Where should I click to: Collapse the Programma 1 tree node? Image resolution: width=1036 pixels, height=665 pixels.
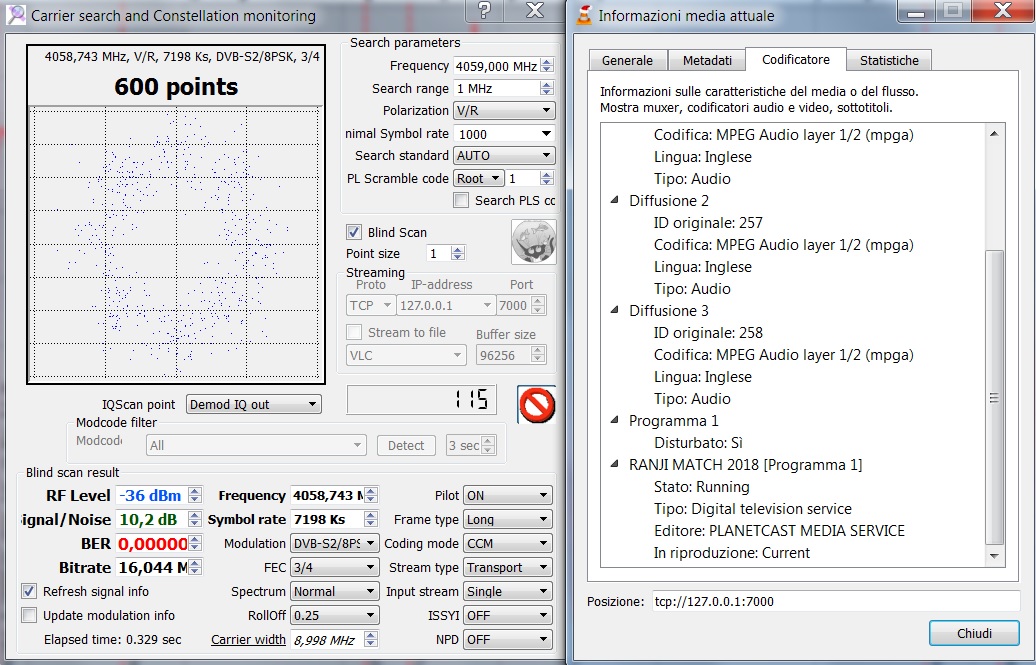point(614,420)
